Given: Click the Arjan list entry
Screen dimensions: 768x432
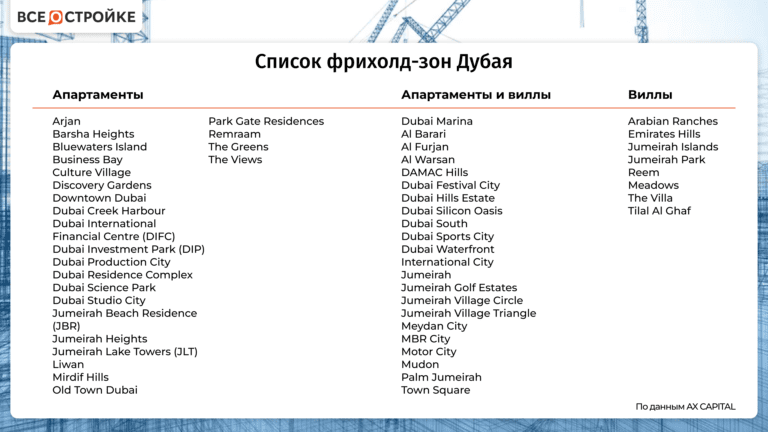Looking at the screenshot, I should click(x=67, y=121).
